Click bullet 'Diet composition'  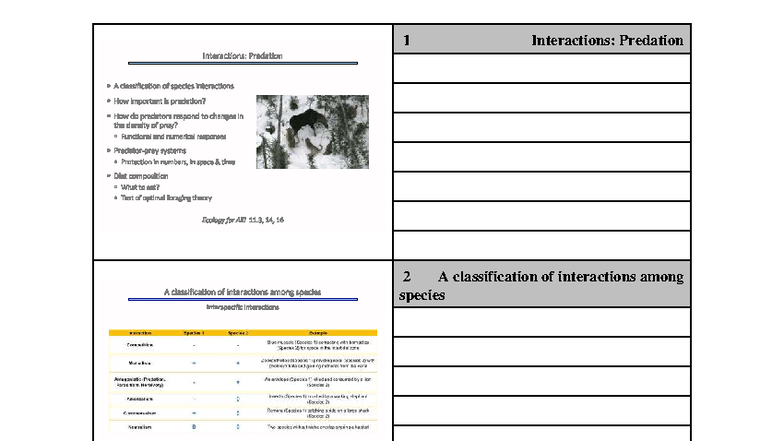[140, 176]
